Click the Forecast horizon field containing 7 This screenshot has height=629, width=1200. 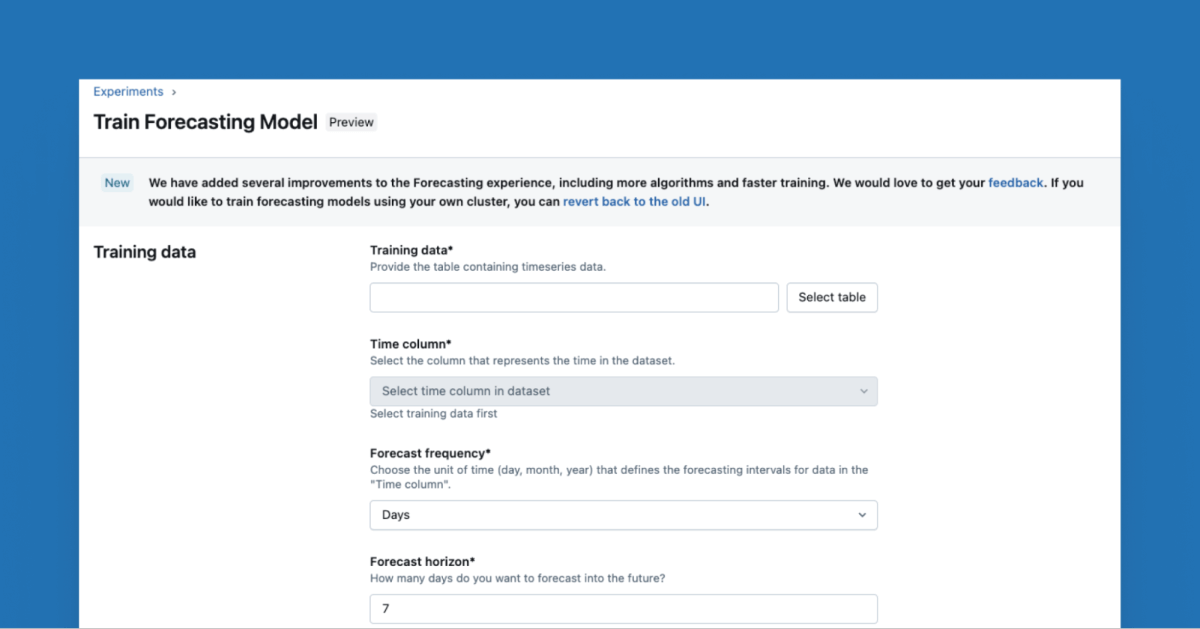tap(623, 608)
